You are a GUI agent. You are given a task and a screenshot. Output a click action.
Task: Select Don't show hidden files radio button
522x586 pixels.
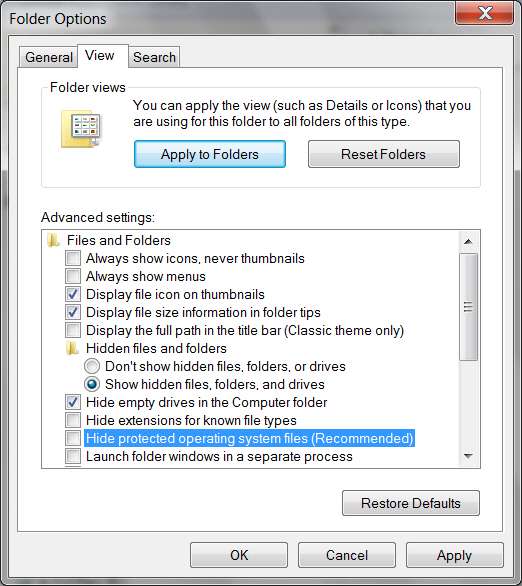point(92,366)
